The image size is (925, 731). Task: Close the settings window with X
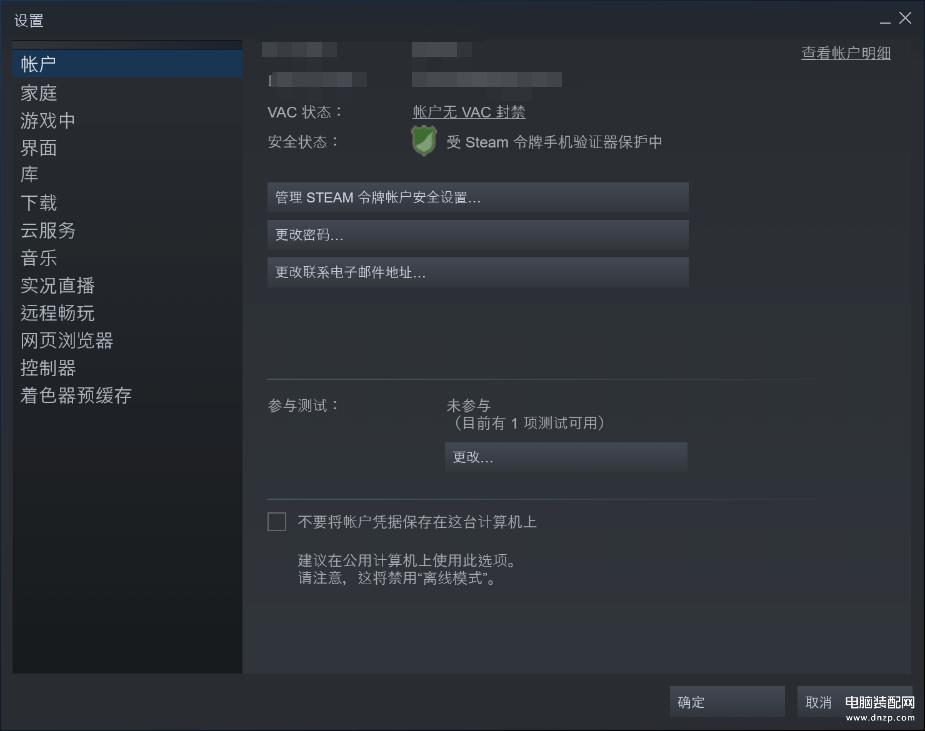tap(905, 18)
